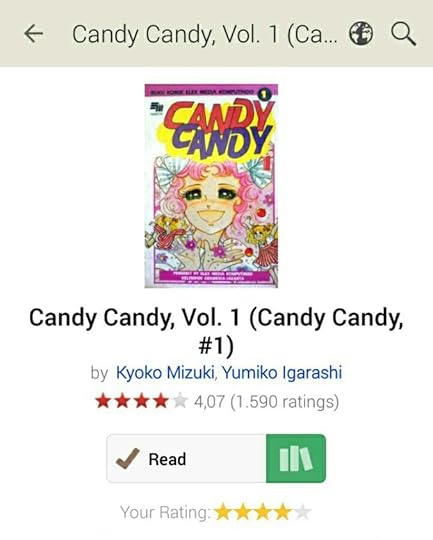This screenshot has height=540, width=433.
Task: View the 1.590 ratings details
Action: [285, 402]
